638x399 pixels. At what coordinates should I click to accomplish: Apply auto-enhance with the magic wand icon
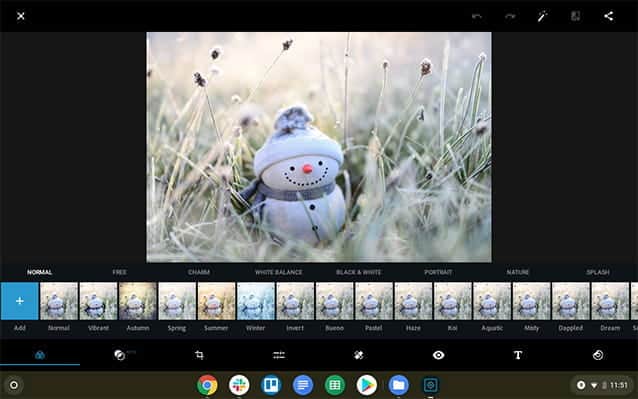click(542, 16)
